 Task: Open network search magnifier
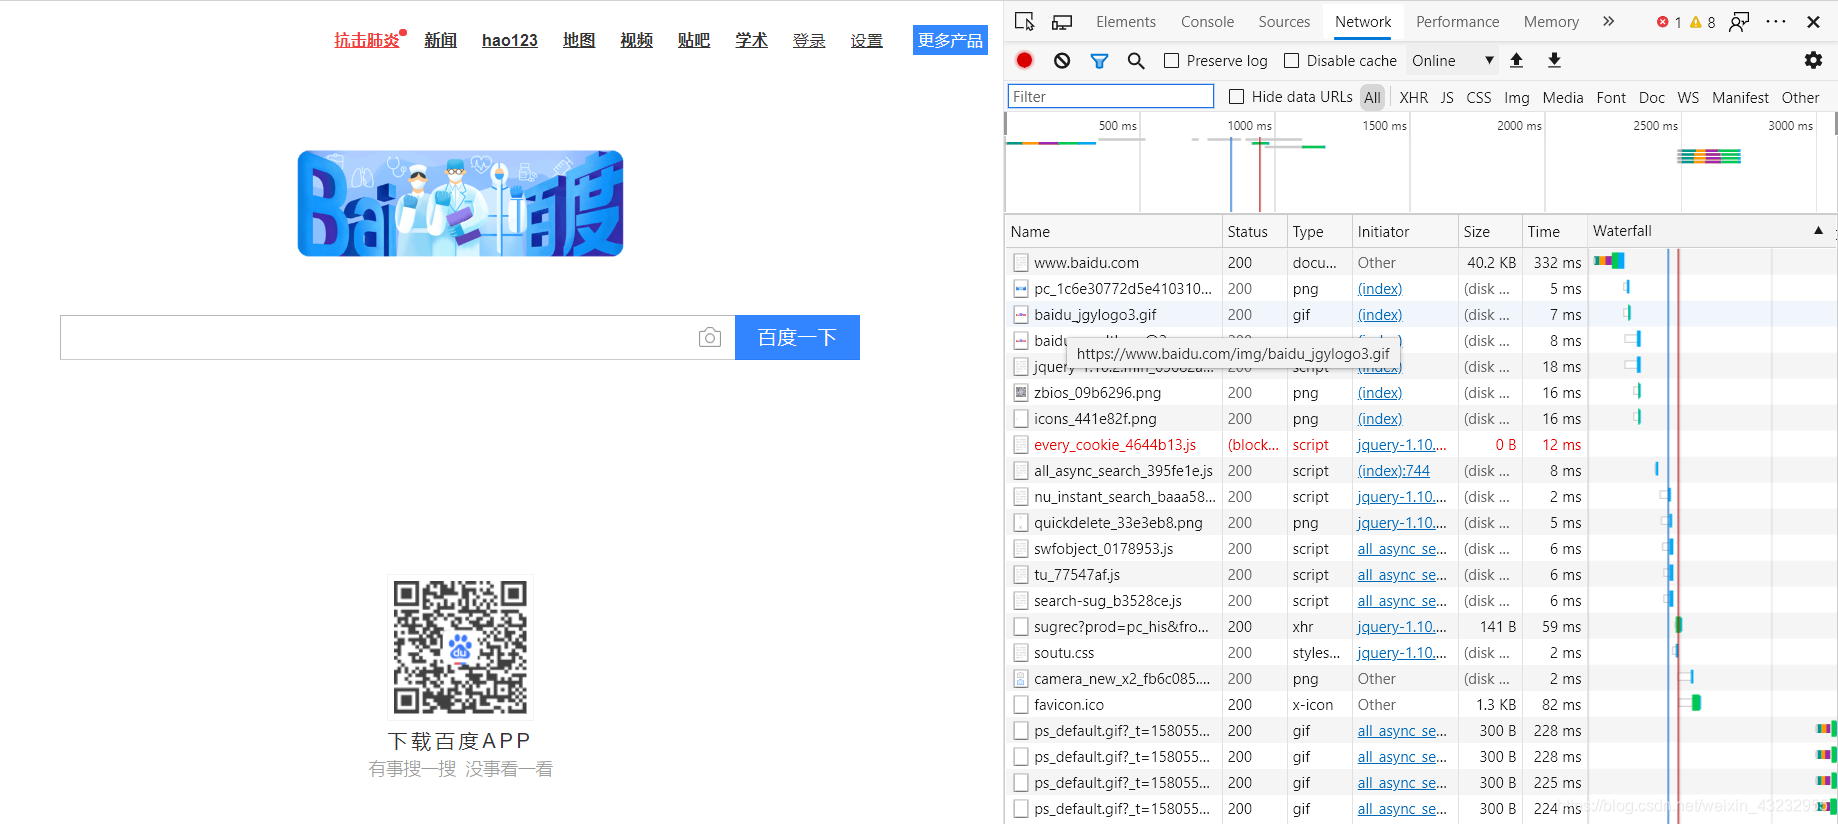1136,60
